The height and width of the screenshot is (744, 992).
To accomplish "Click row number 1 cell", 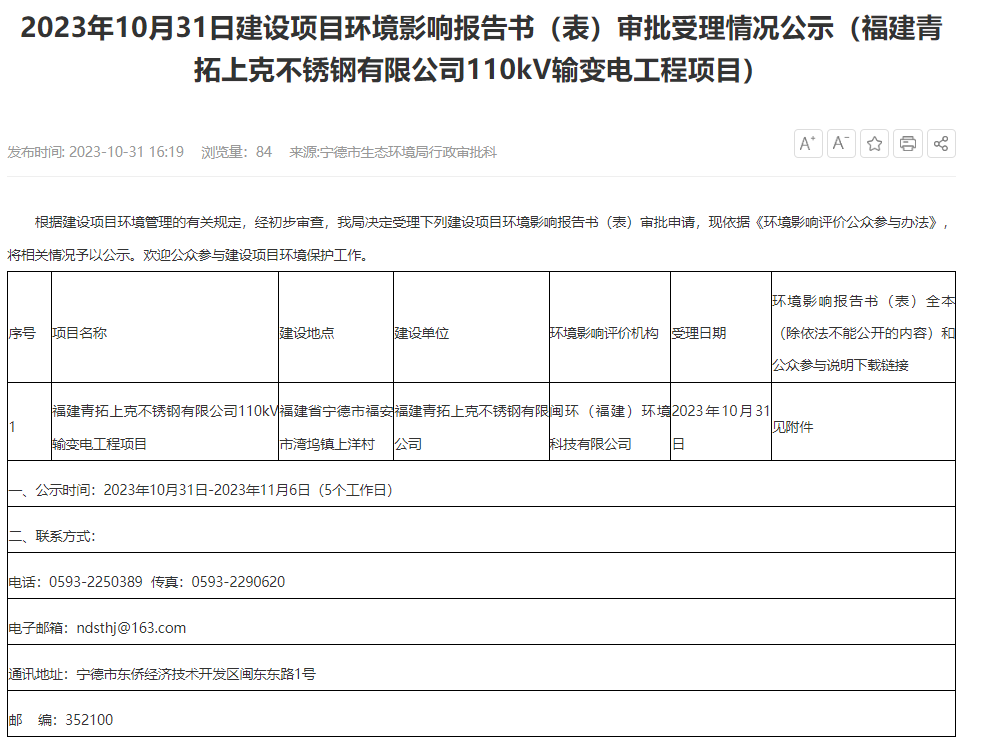I will (29, 421).
